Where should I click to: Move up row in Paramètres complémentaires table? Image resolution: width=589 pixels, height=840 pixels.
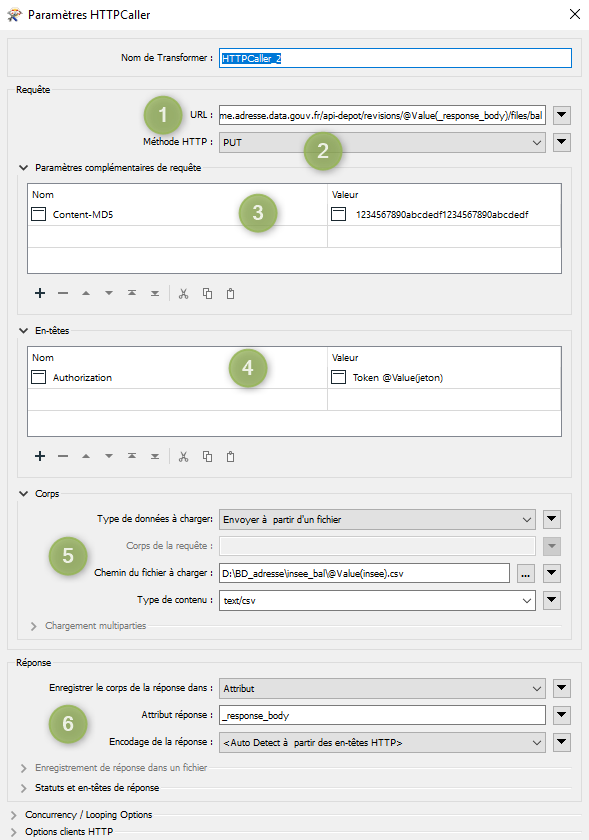click(x=86, y=293)
